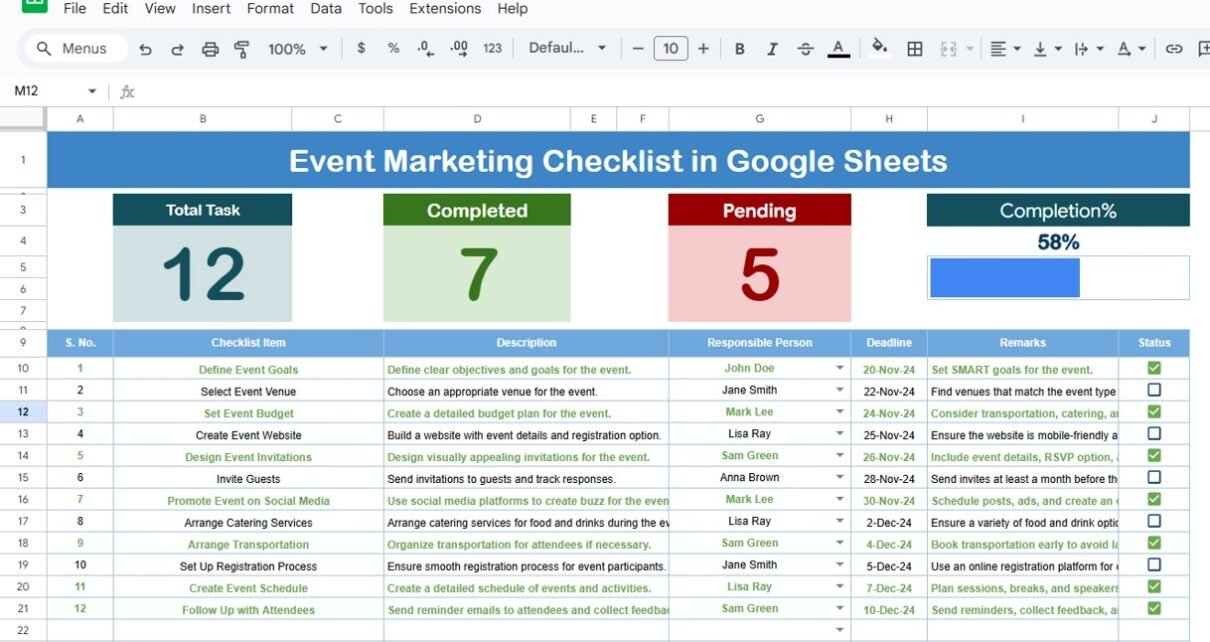Expand the Name box dropdown arrow
Screen dimensions: 1210x642
coord(92,91)
